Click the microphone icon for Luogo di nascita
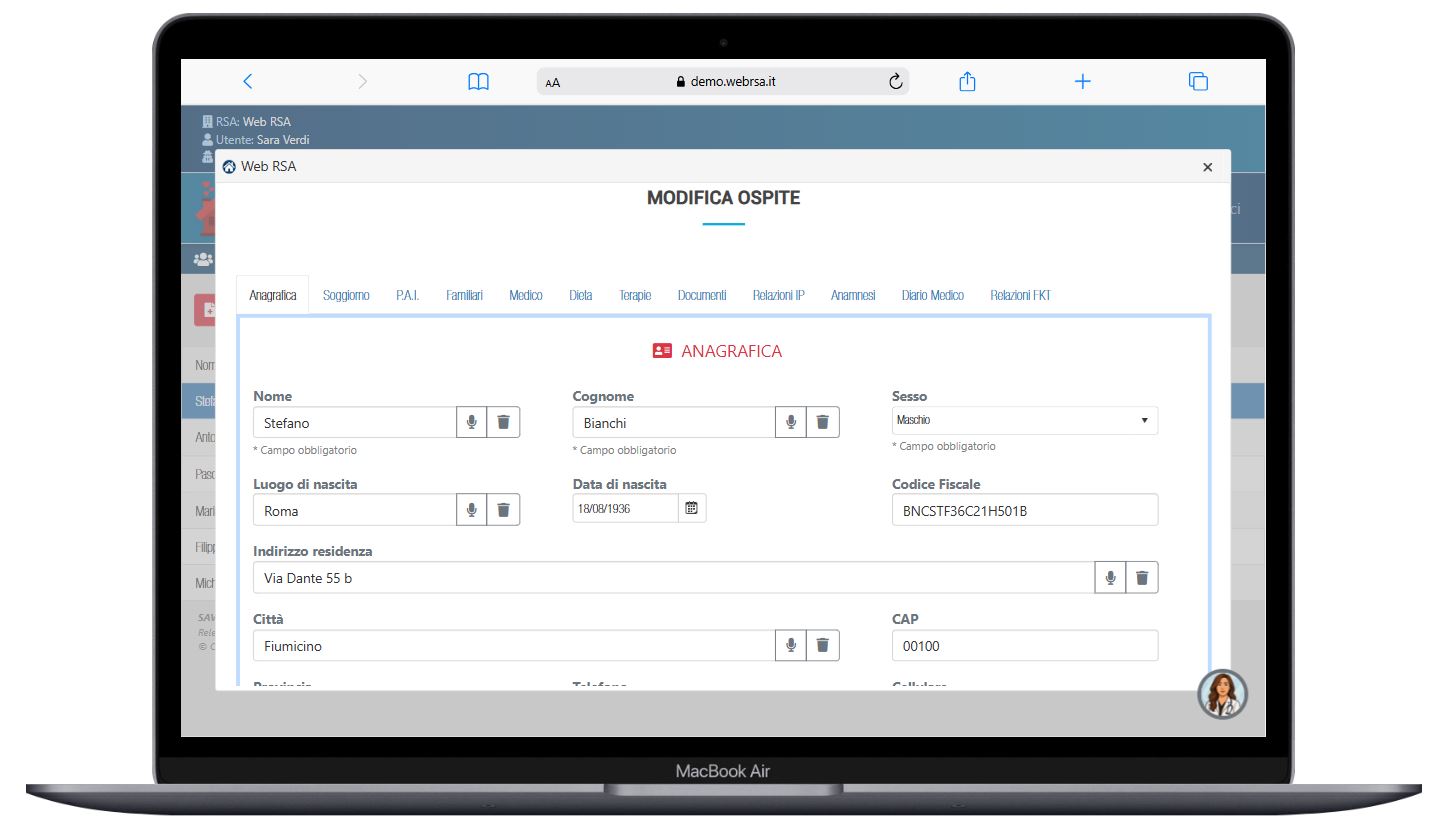The image size is (1449, 830). (471, 510)
